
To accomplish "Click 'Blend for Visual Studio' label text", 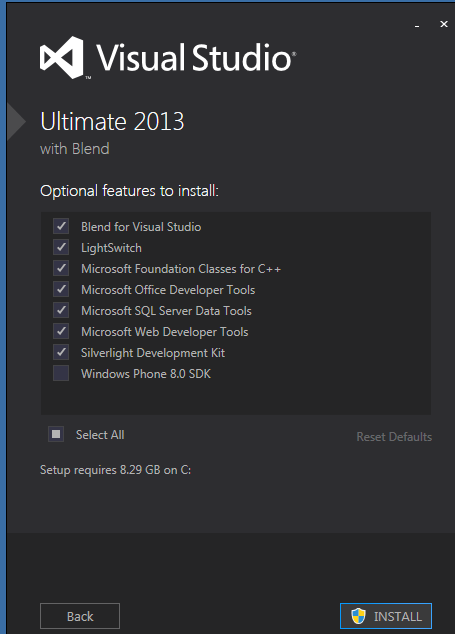I will coord(141,227).
